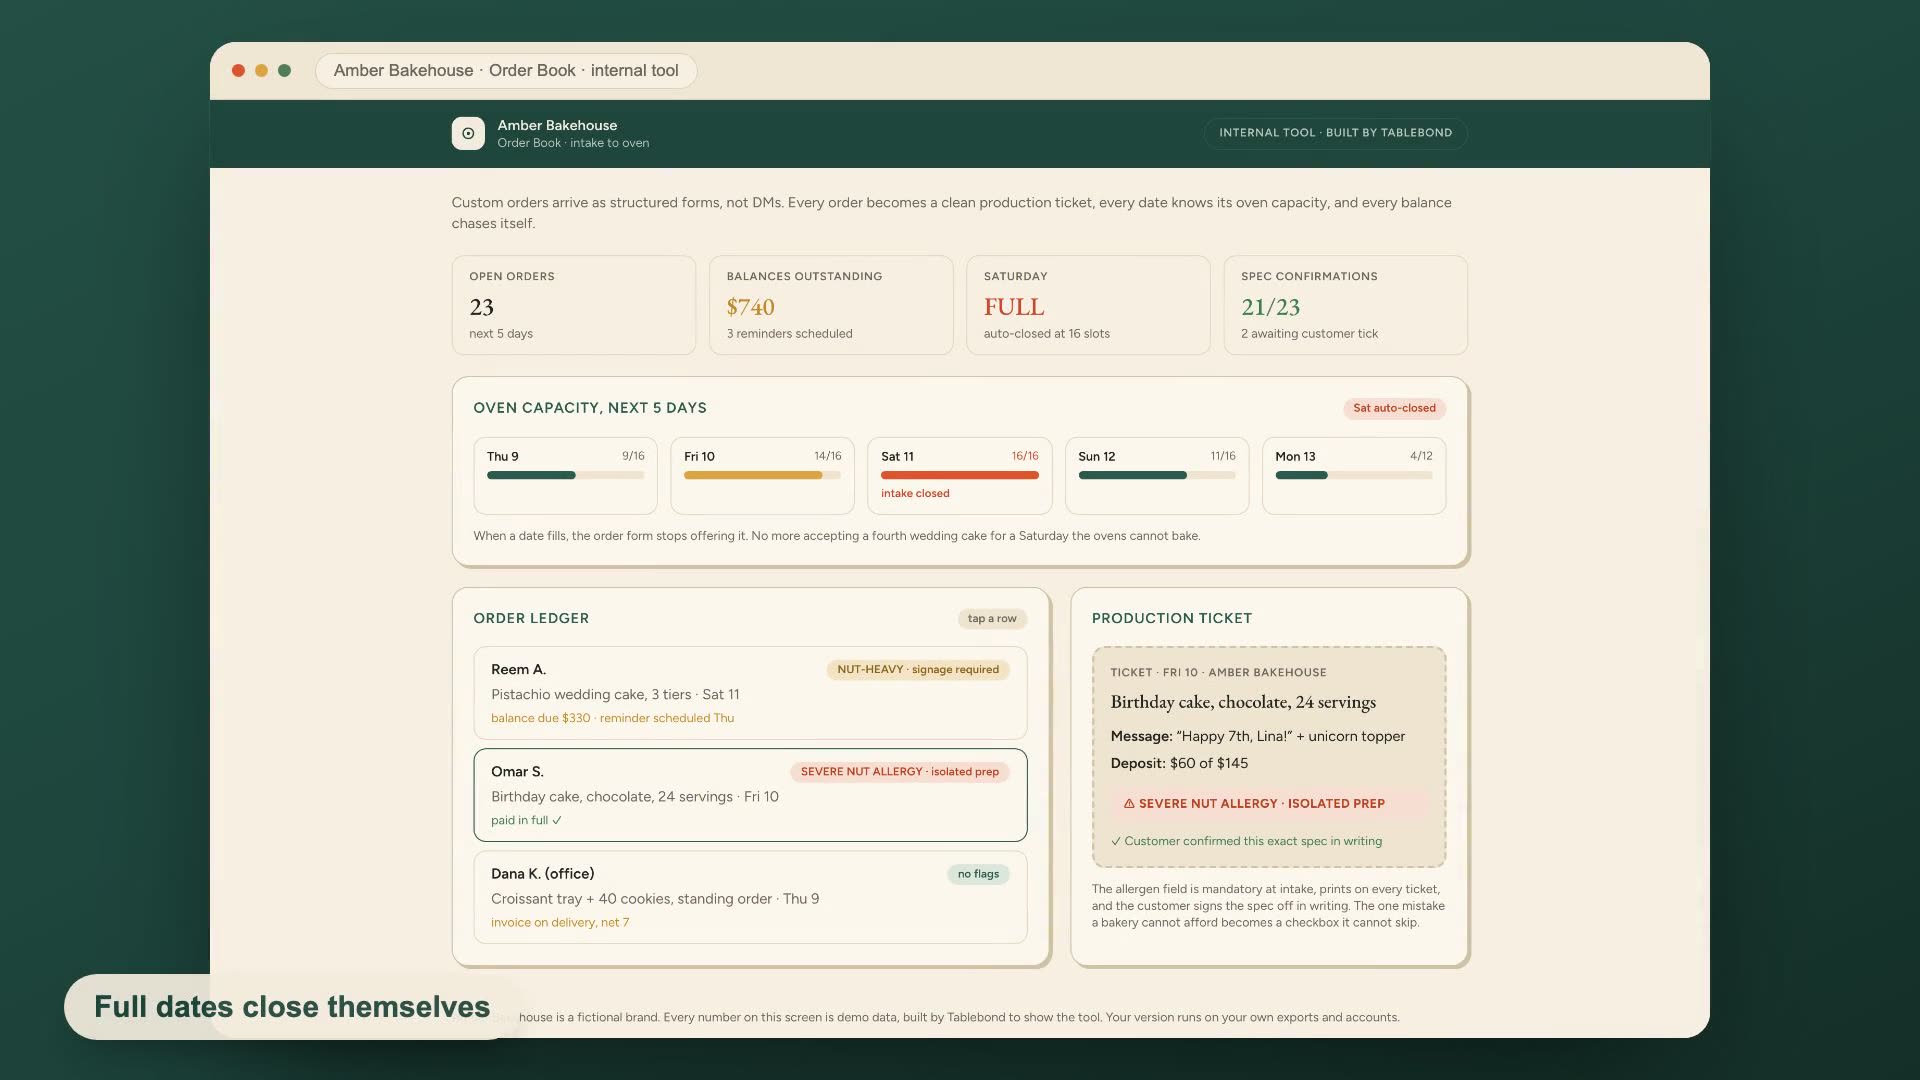Click 'next 5 days' under Open Orders
Screen dimensions: 1920x1080
tap(501, 334)
